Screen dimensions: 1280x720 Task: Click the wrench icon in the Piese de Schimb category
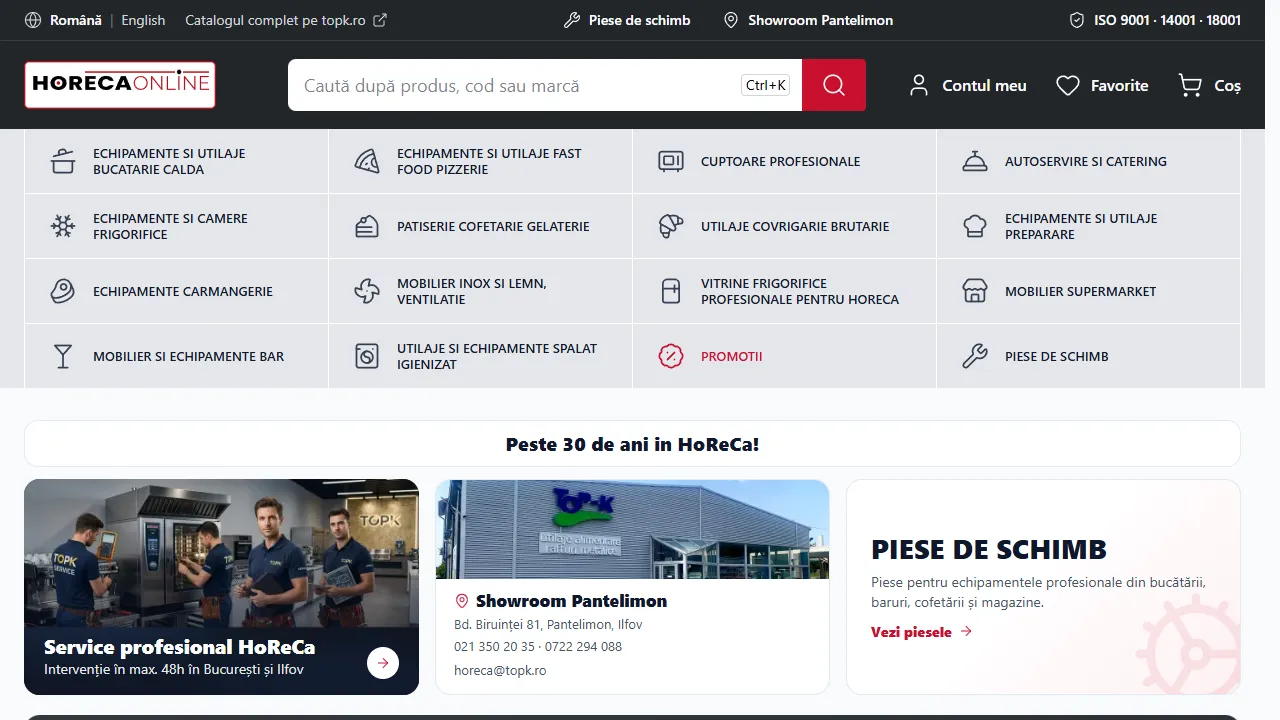click(975, 356)
